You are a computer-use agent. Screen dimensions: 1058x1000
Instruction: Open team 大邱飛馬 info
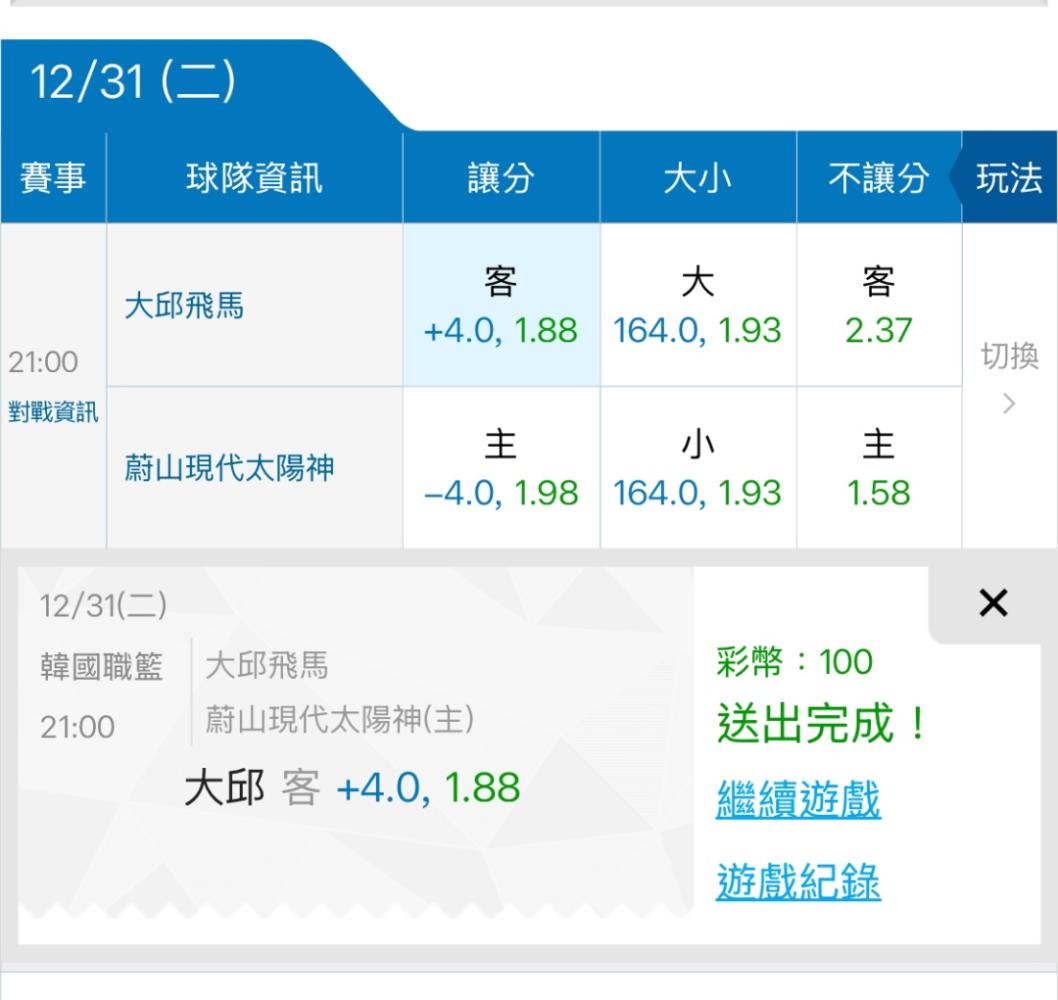[x=184, y=305]
